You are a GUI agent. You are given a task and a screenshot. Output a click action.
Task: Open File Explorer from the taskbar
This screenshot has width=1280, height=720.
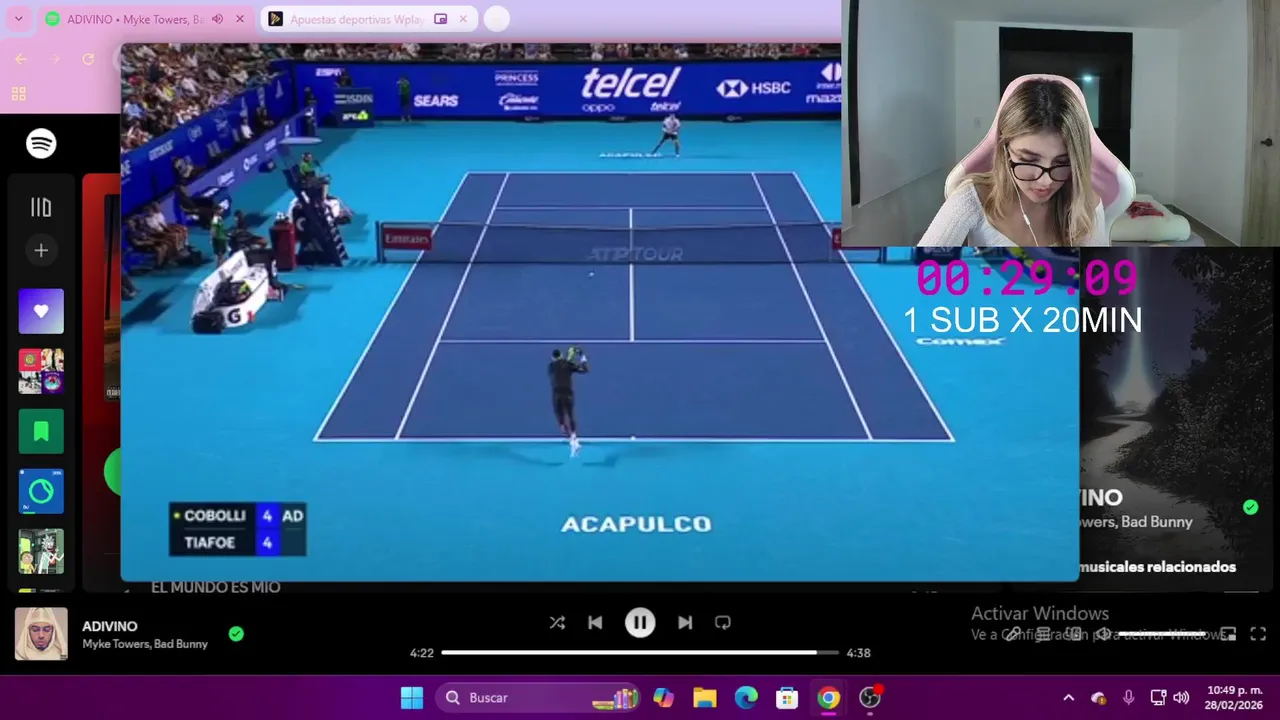705,698
